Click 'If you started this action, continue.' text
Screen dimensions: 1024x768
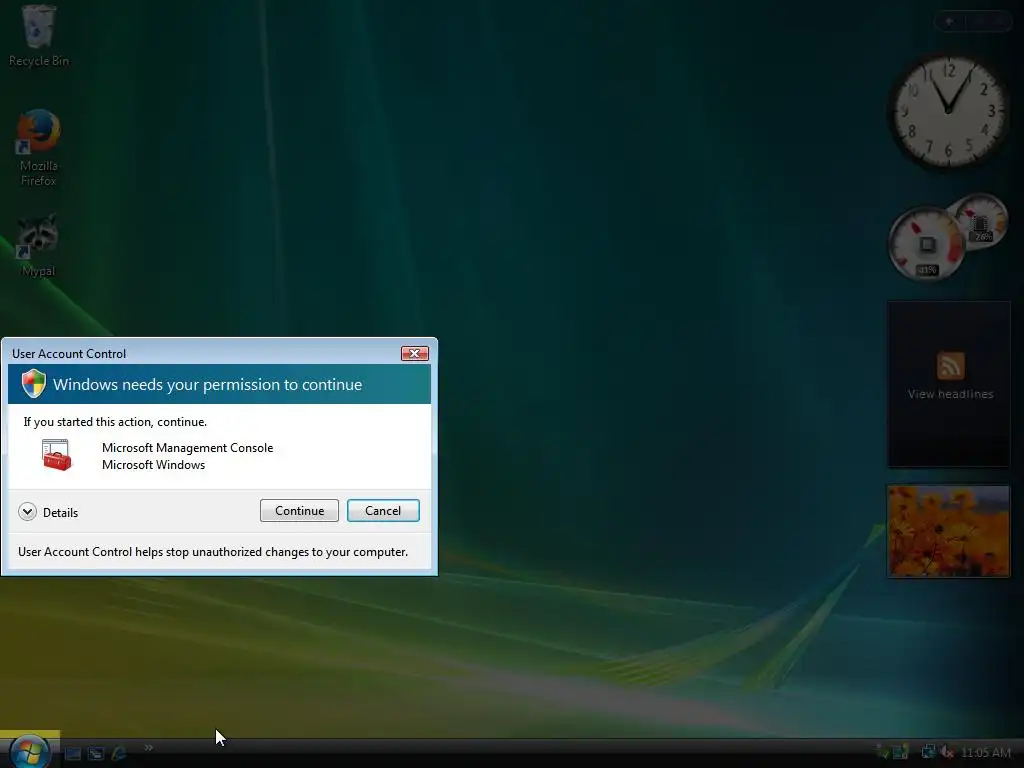(115, 422)
